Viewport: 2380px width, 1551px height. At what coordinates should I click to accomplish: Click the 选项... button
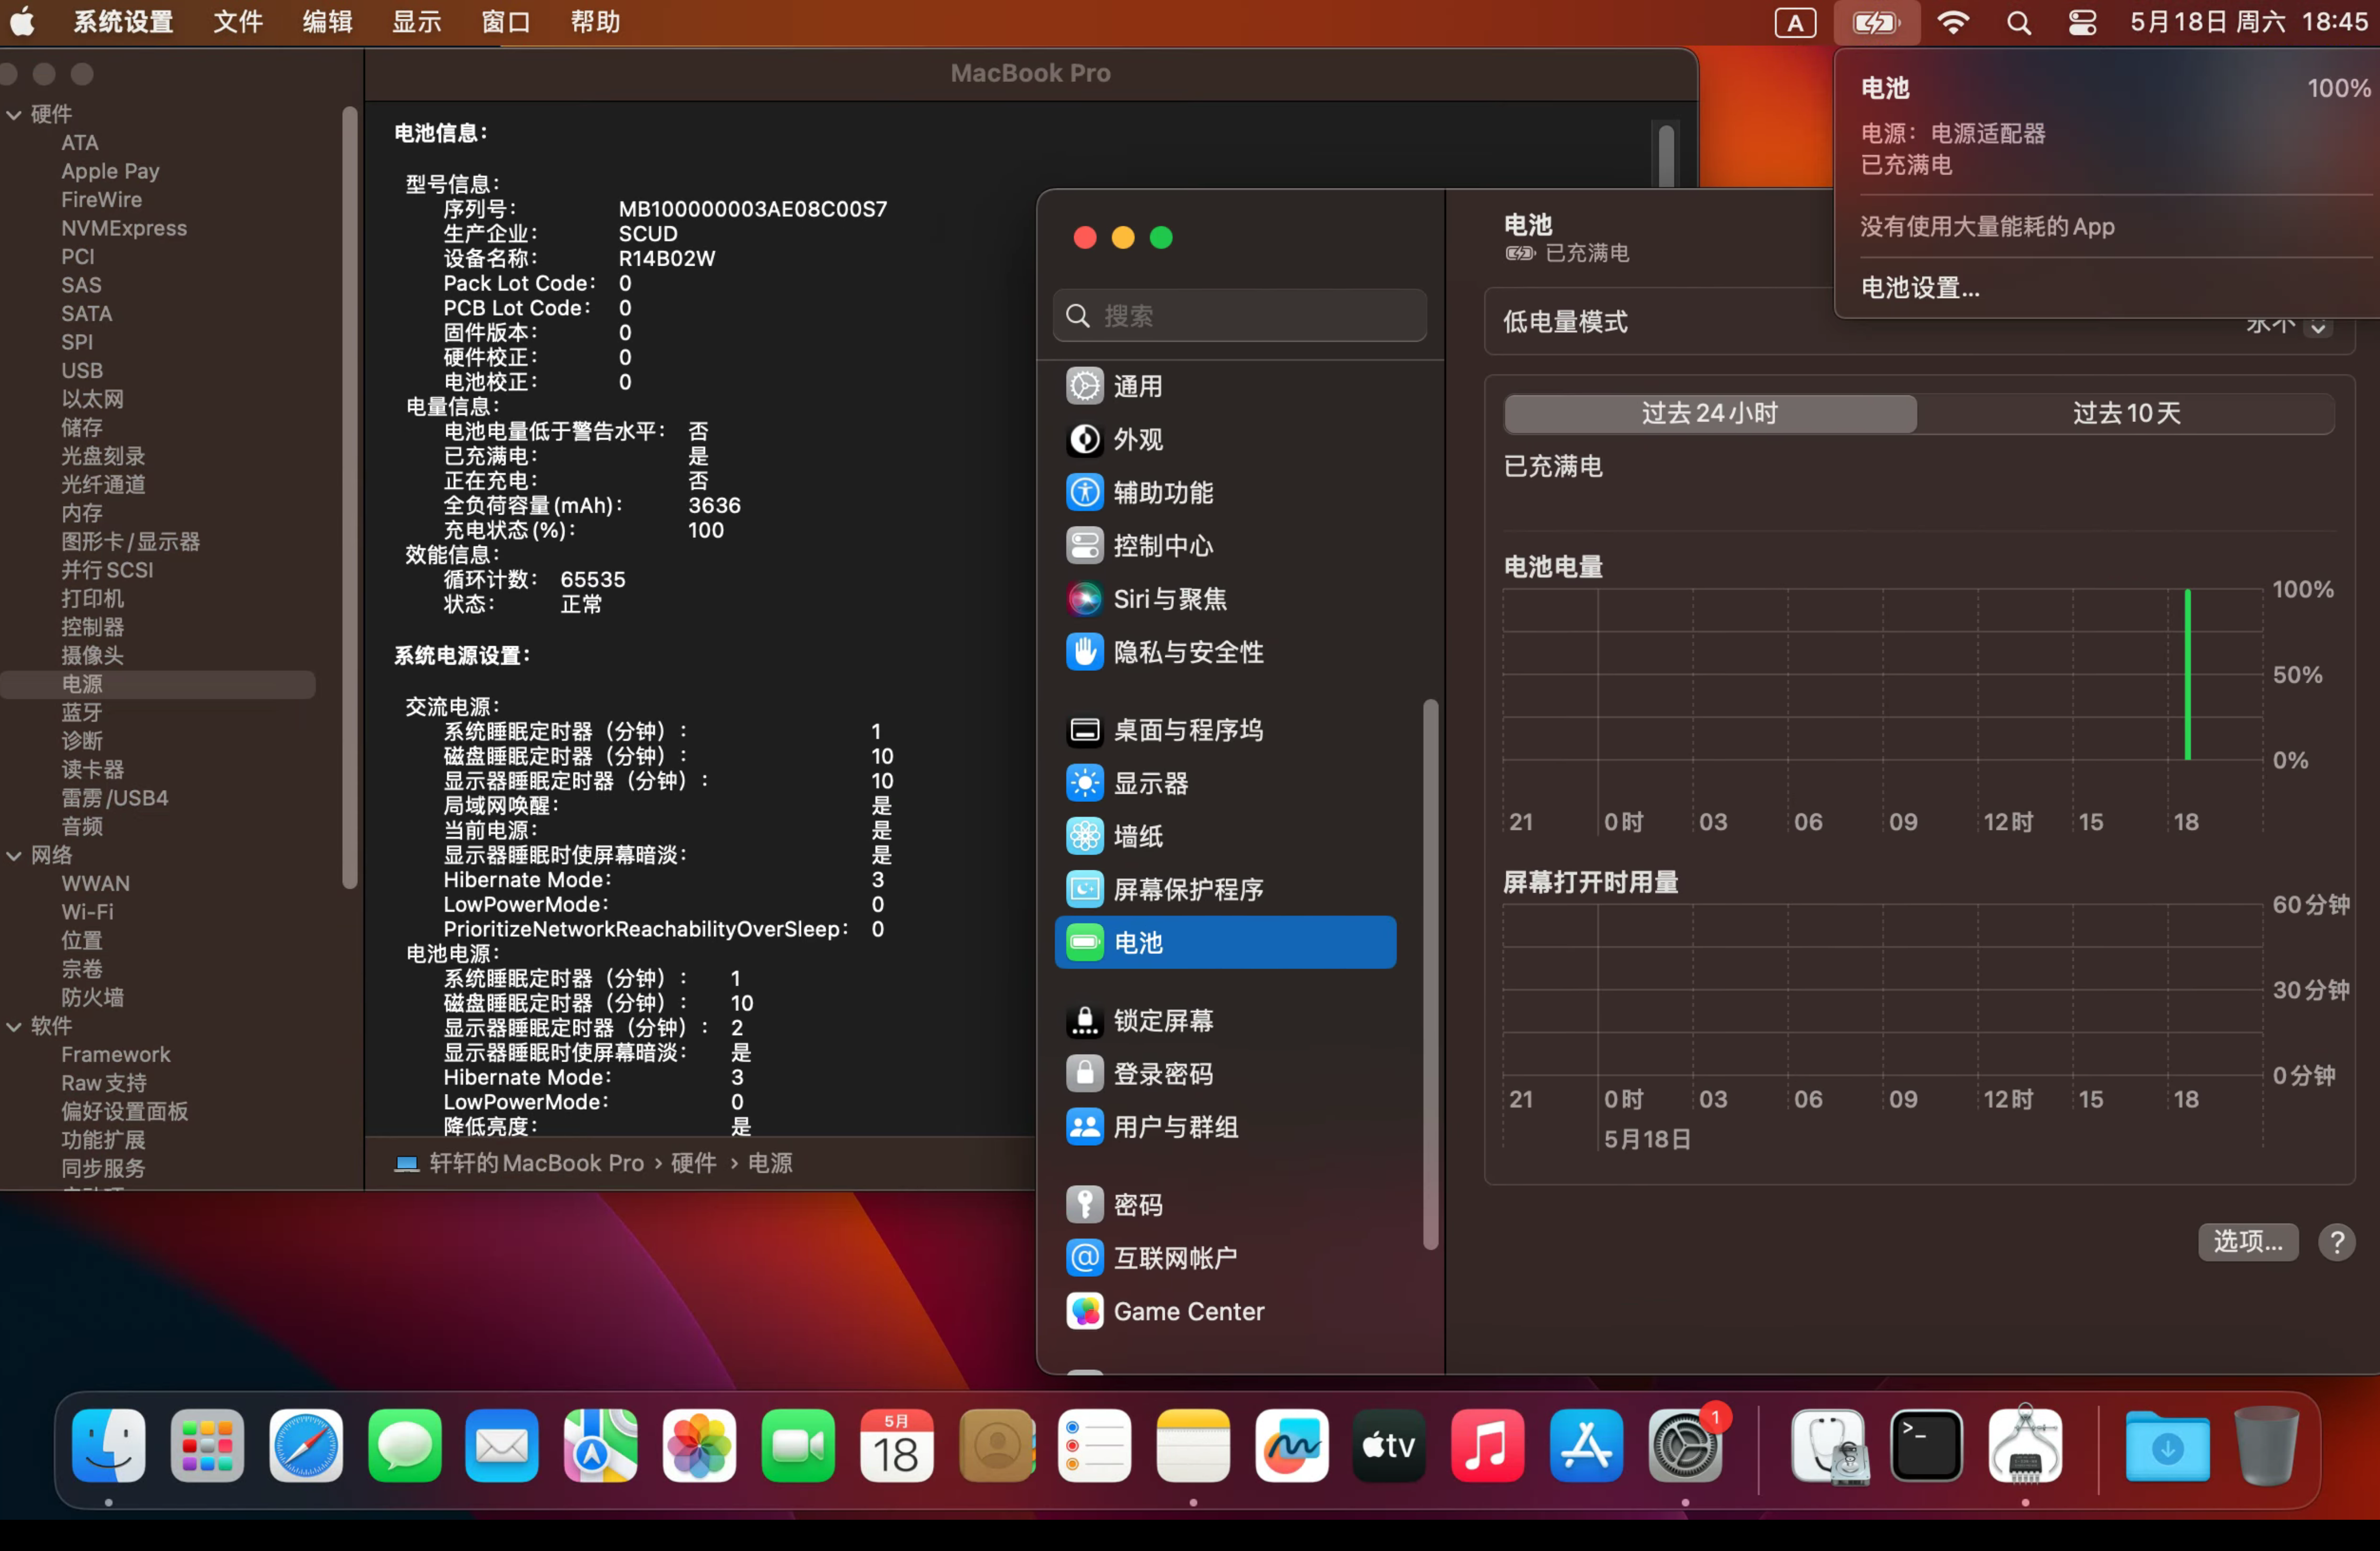[x=2248, y=1242]
